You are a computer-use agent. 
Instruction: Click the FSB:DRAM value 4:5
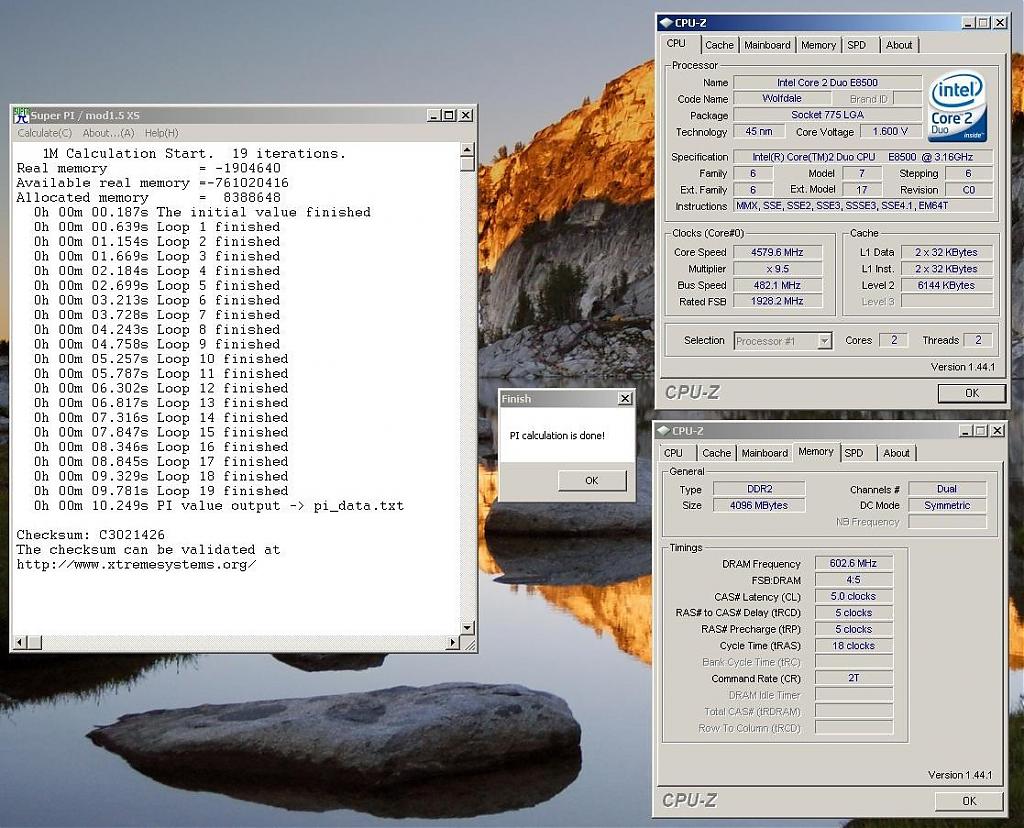854,580
